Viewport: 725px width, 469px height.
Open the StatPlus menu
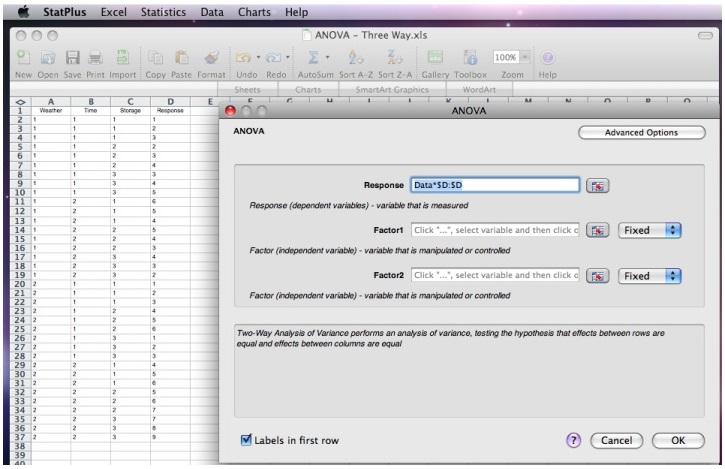[x=65, y=12]
